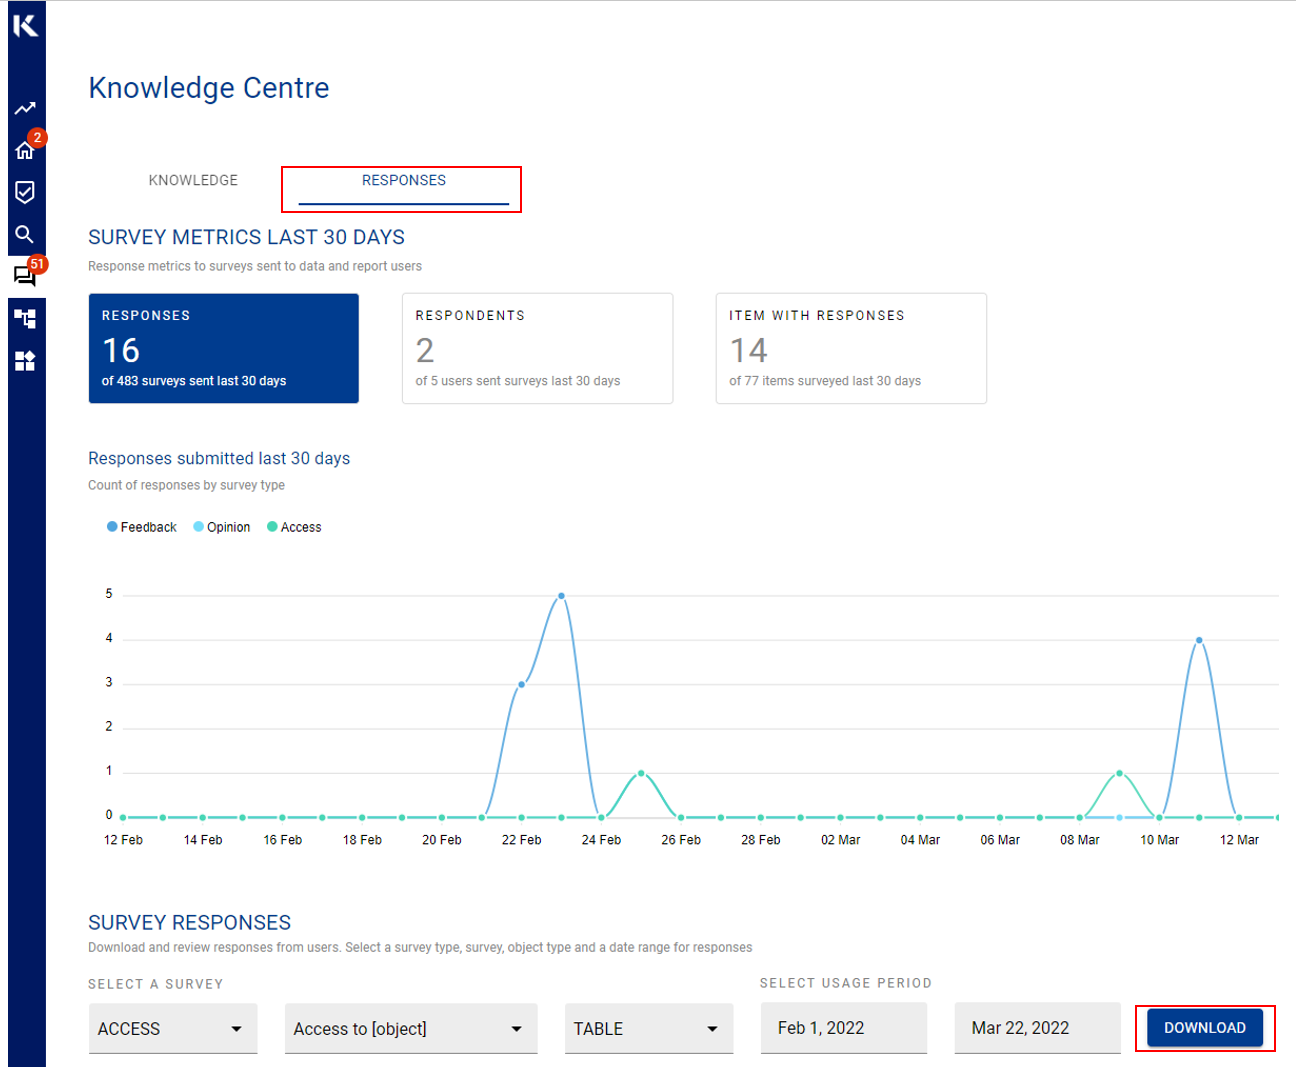Open the hierarchy tree sidebar icon
Image resolution: width=1296 pixels, height=1067 pixels.
(x=25, y=318)
